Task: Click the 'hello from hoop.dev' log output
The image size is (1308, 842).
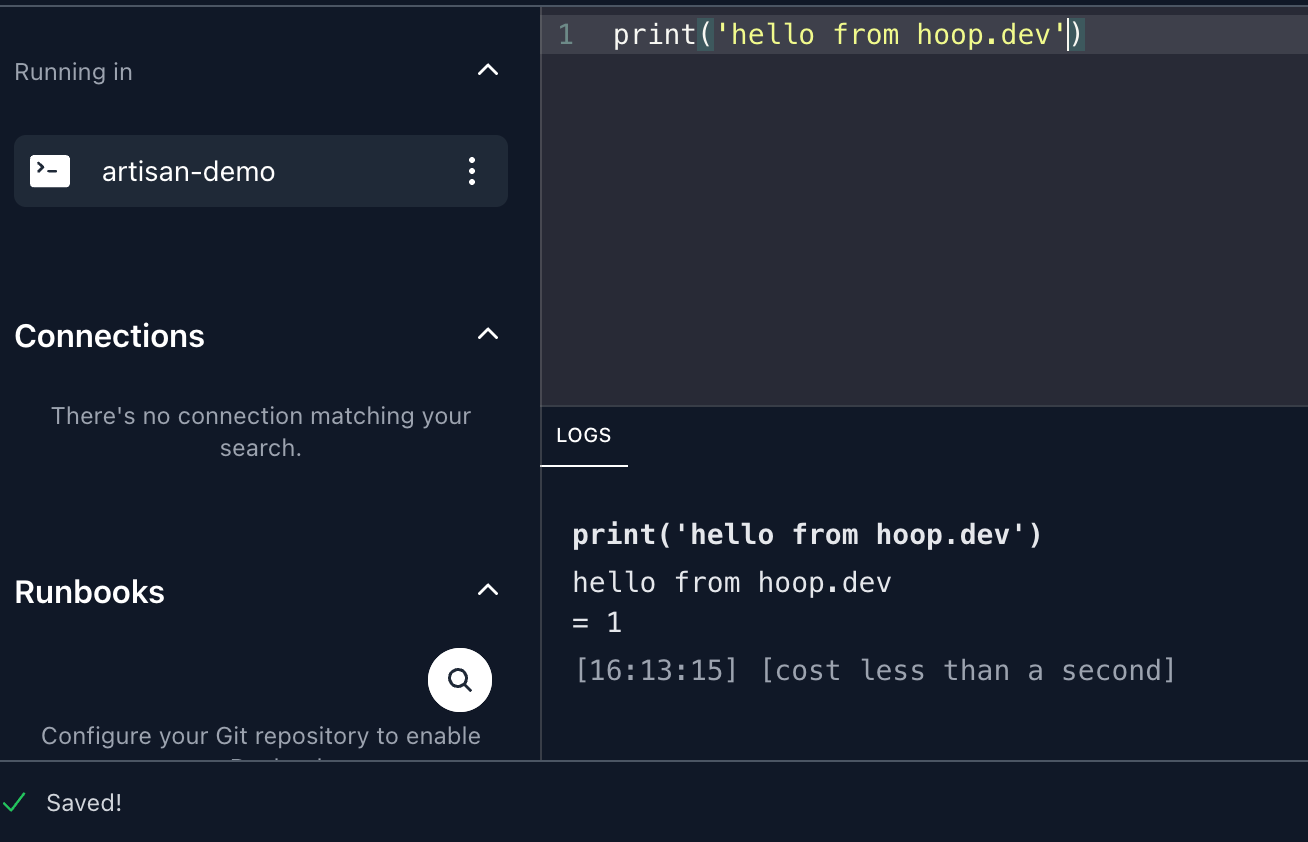Action: click(x=731, y=582)
